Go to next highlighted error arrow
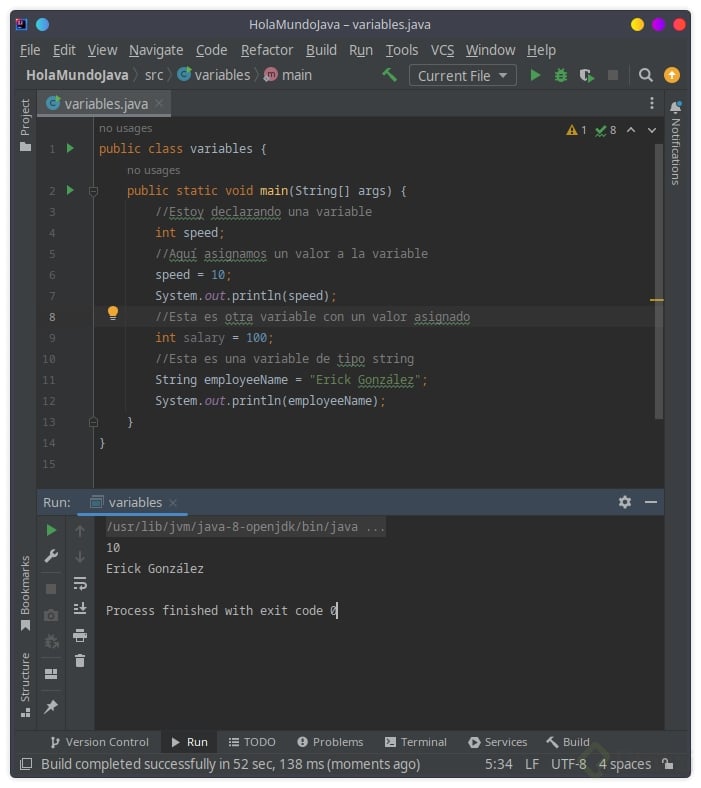This screenshot has width=701, height=788. click(652, 130)
